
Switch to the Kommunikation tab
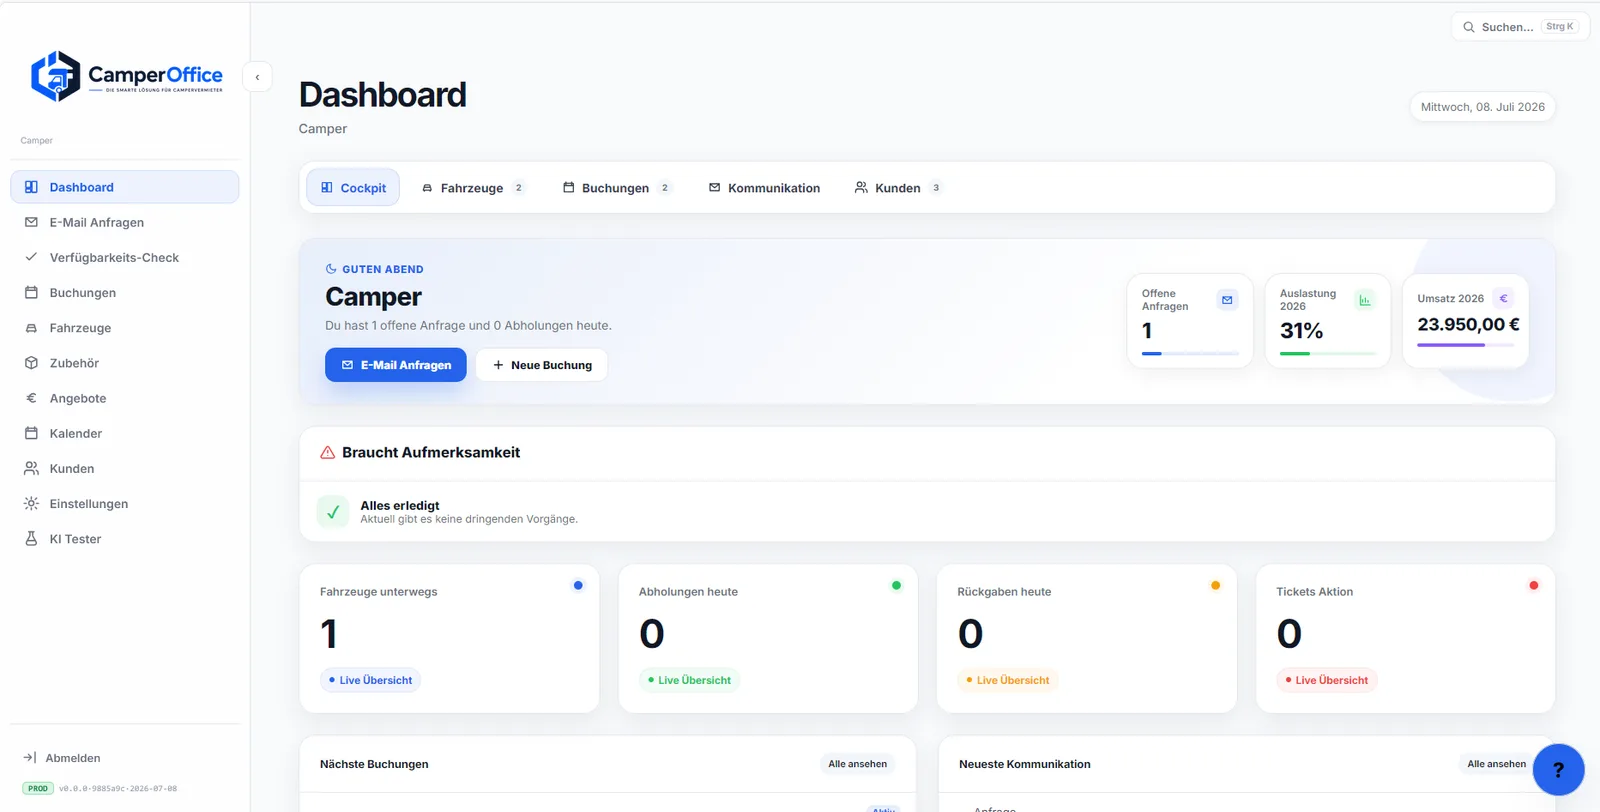tap(764, 188)
